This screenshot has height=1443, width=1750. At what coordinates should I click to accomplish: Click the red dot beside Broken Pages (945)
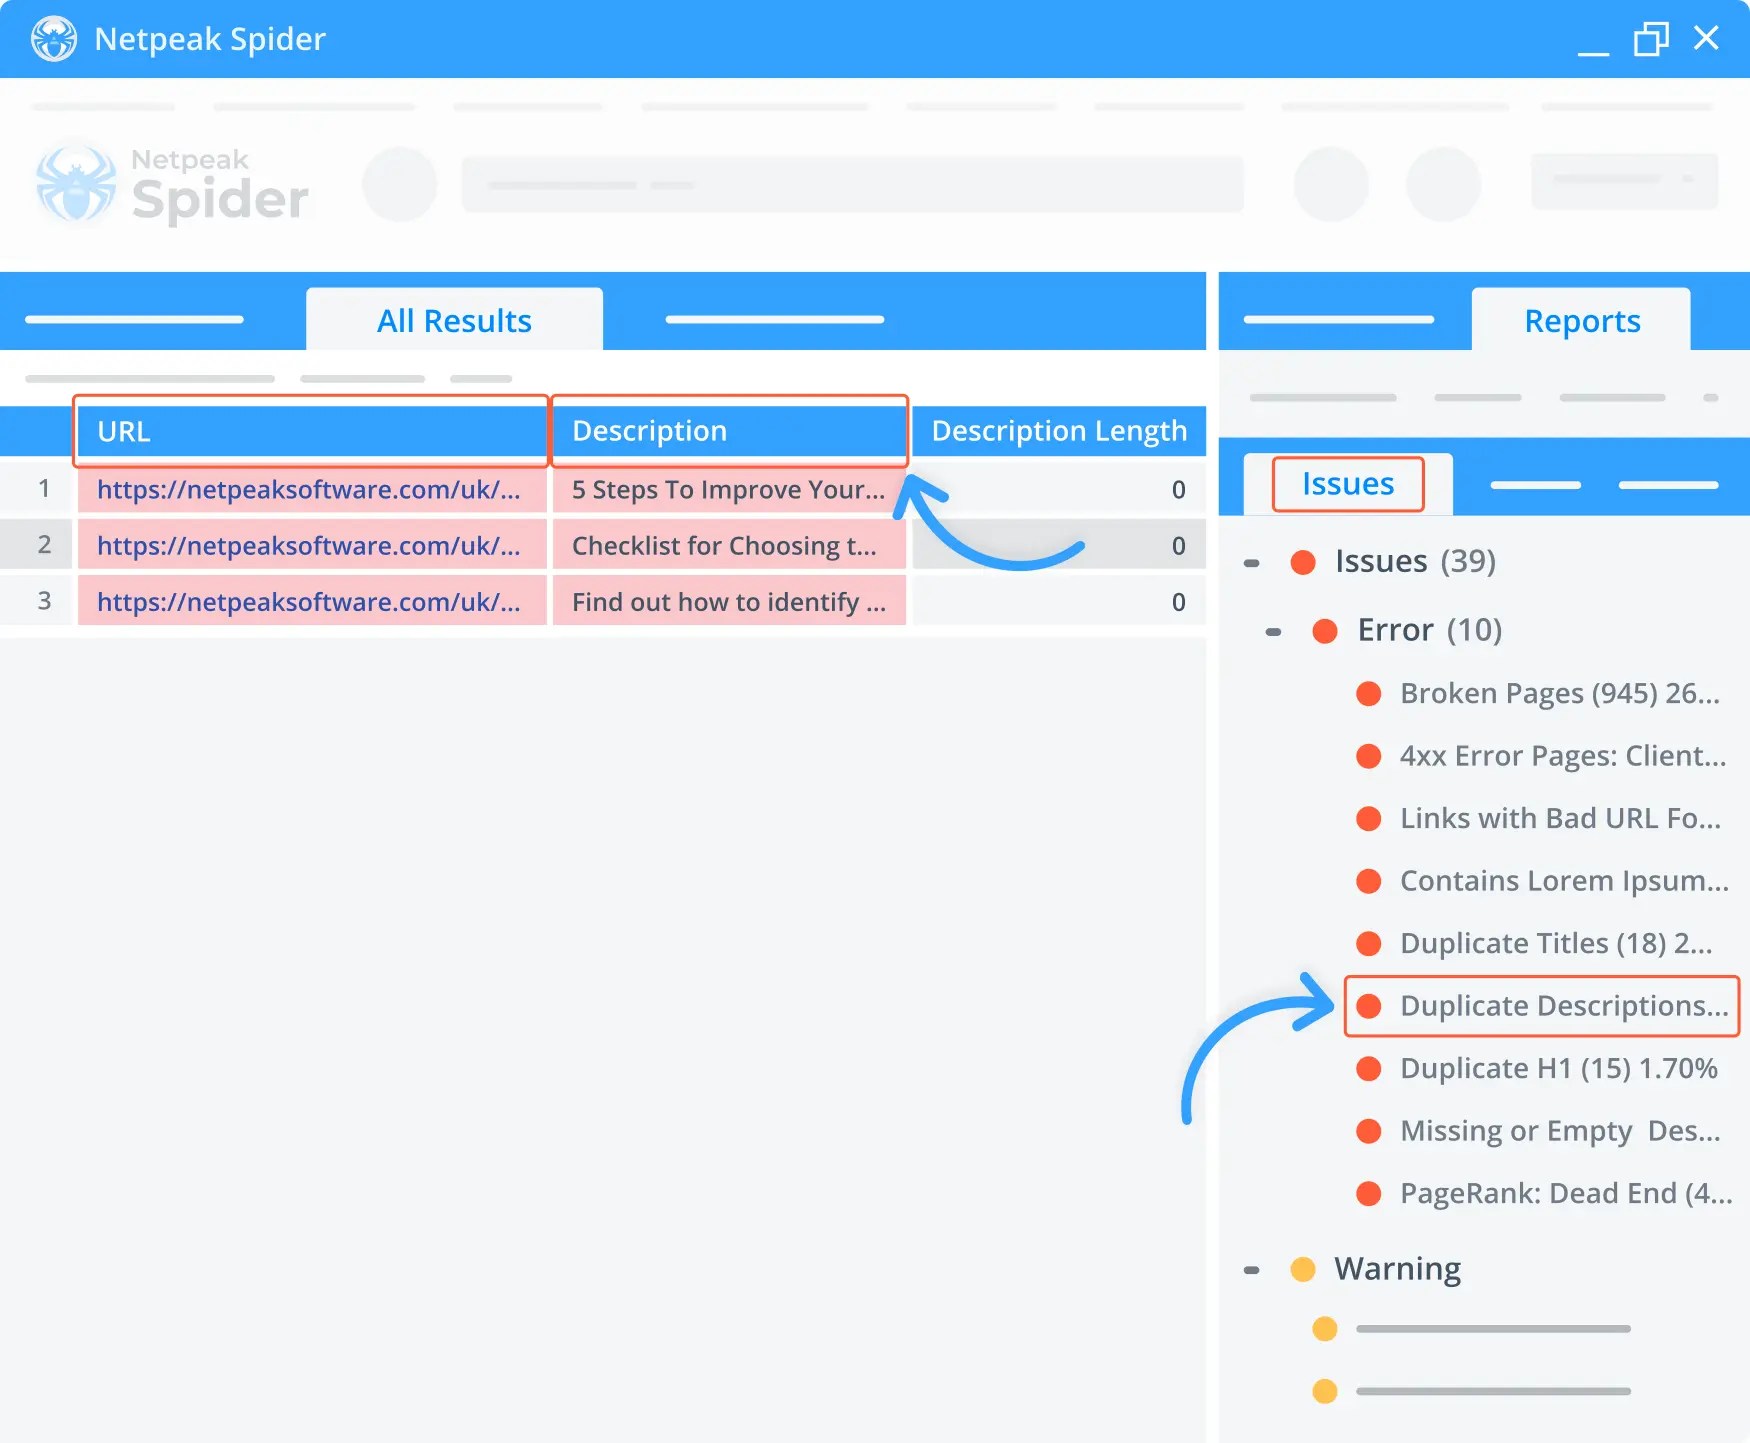[1368, 693]
